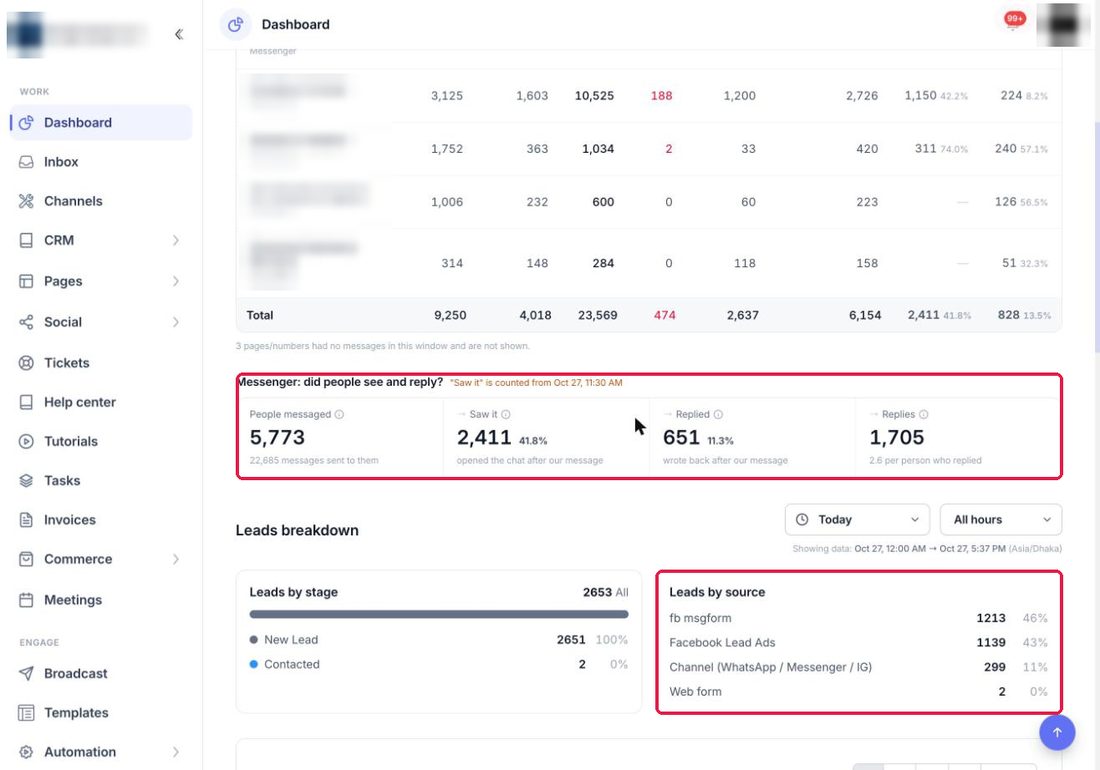
Task: Click the info icon next to Replied
Action: tap(718, 414)
